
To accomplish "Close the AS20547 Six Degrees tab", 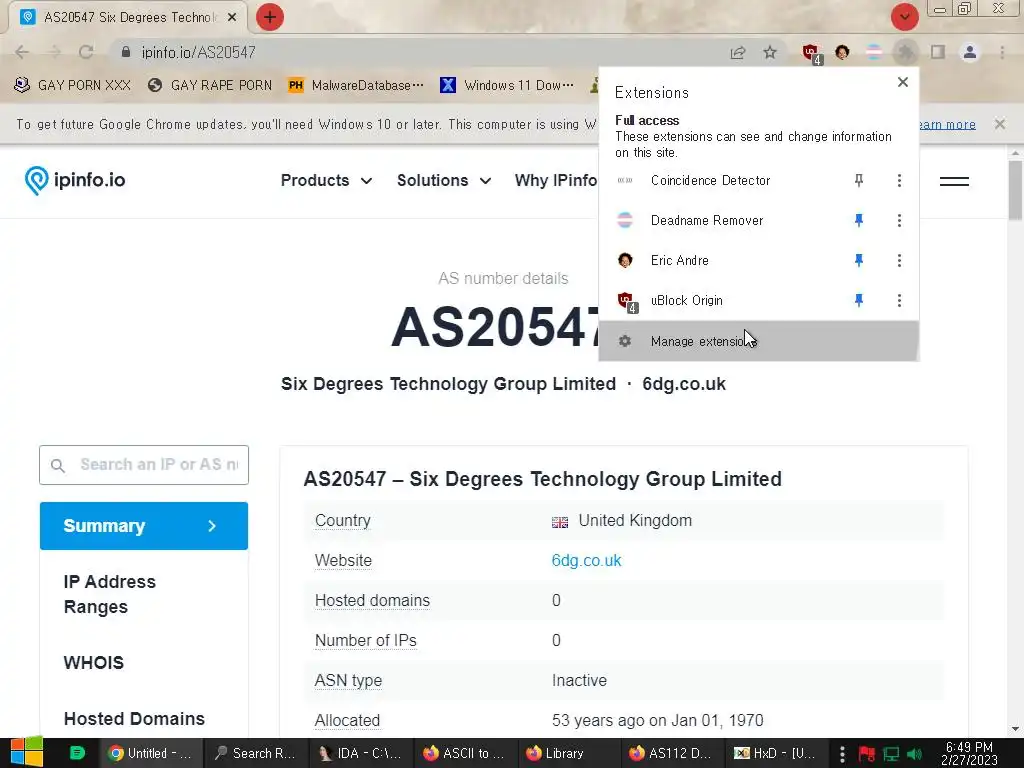I will click(x=232, y=17).
